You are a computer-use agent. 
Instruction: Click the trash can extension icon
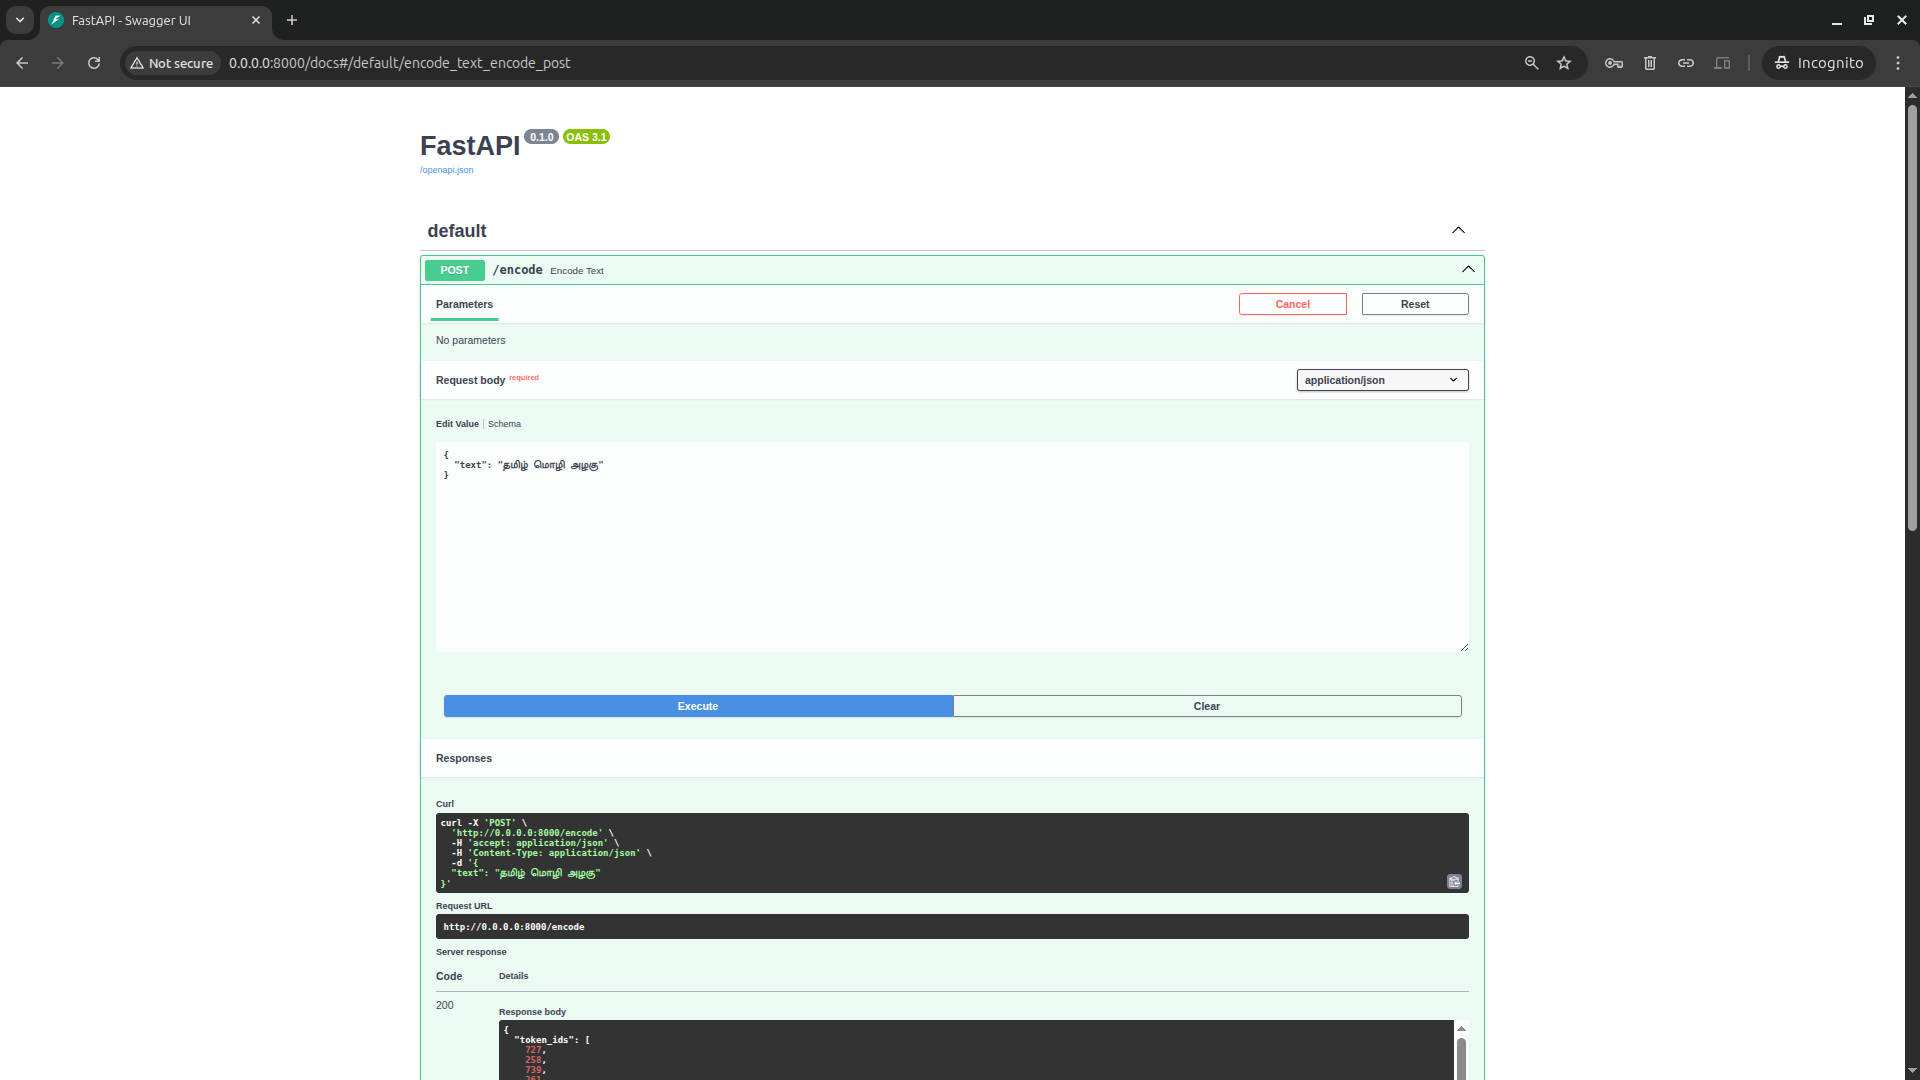pos(1650,63)
